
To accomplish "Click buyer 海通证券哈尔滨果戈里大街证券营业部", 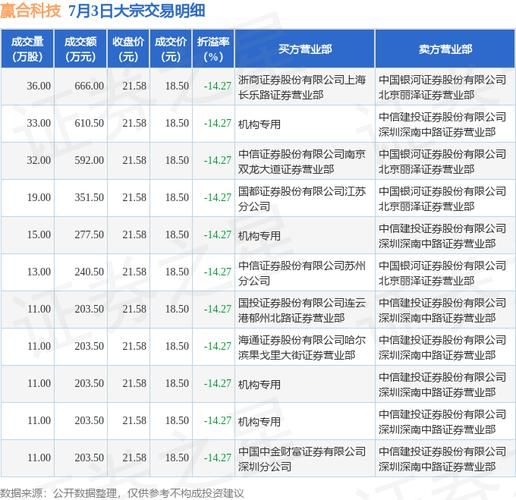I will 302,348.
